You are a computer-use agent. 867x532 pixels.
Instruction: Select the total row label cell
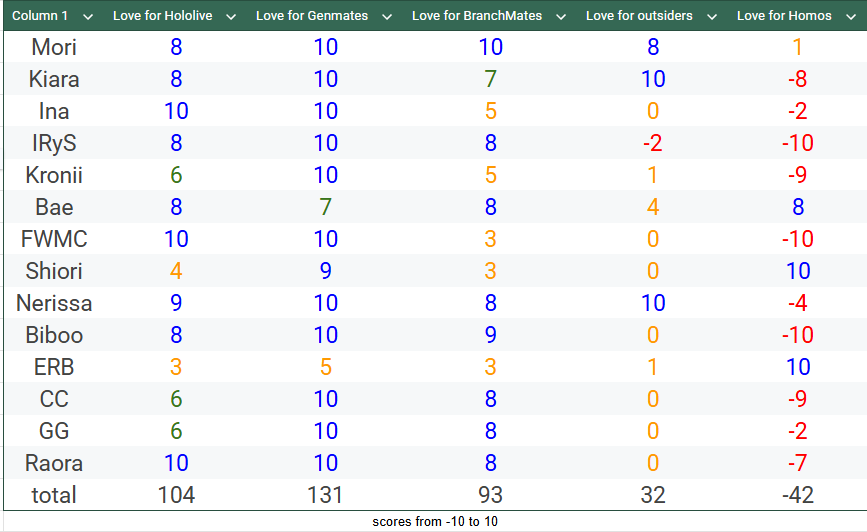[x=54, y=495]
